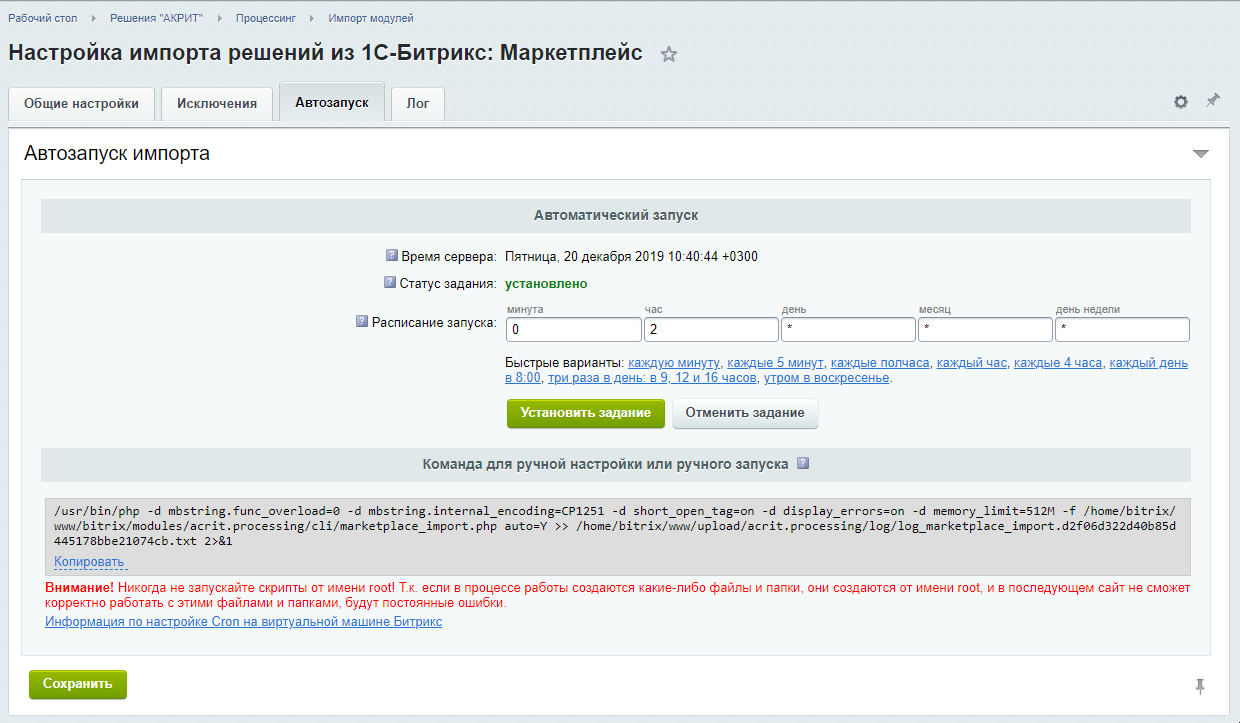1240x723 pixels.
Task: Click the pin icon near Сохранить button
Action: pyautogui.click(x=1200, y=686)
